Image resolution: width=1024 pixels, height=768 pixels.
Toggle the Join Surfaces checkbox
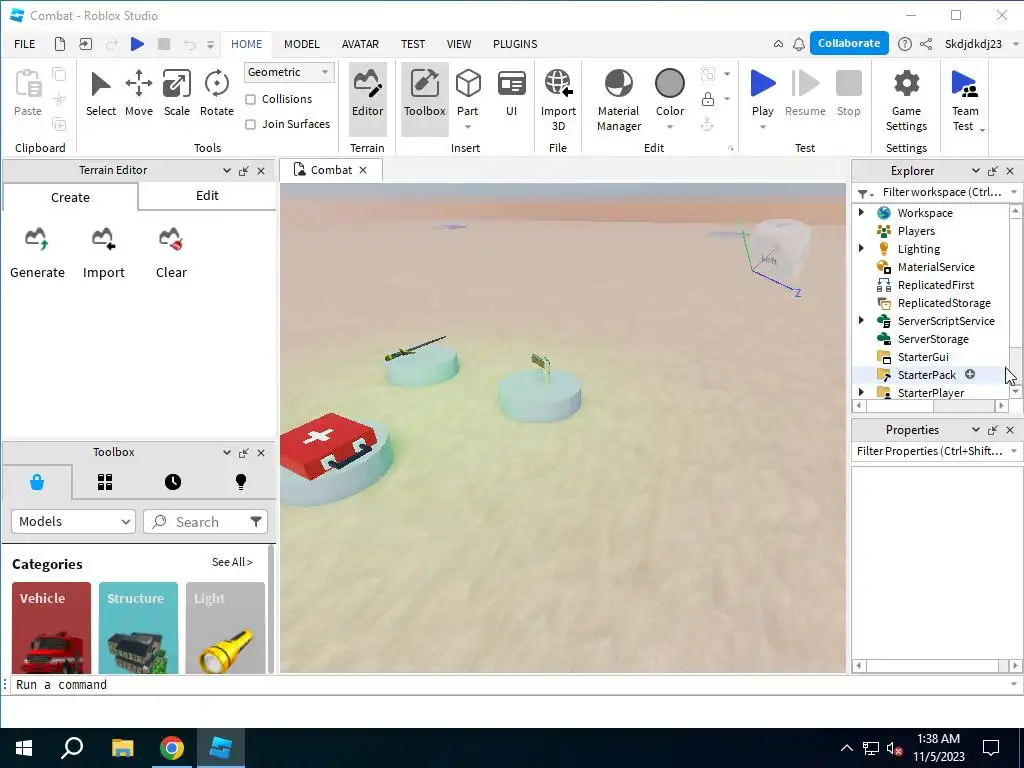point(250,124)
